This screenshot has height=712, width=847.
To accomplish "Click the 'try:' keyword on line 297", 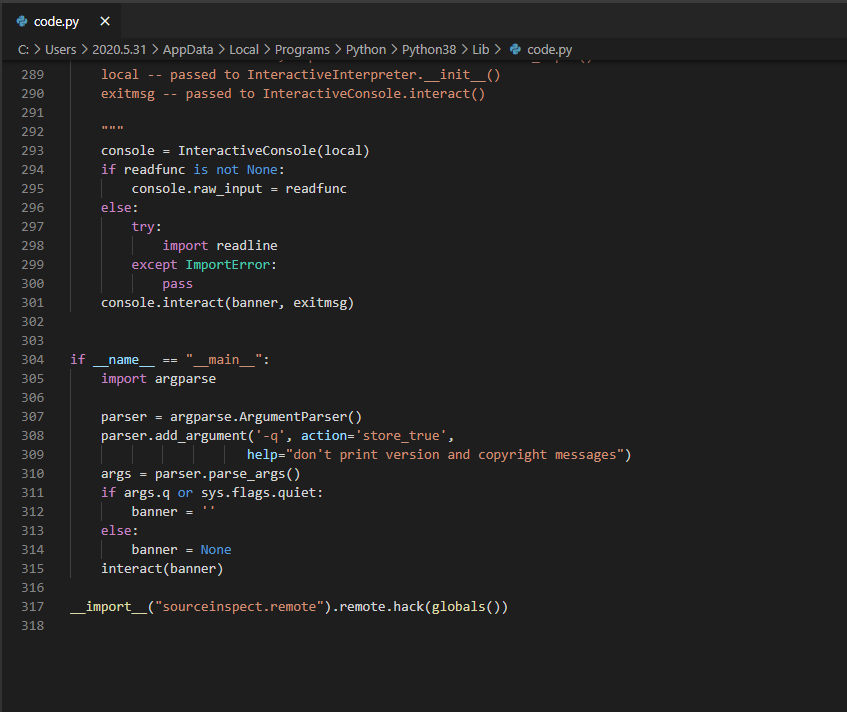I will click(x=146, y=226).
